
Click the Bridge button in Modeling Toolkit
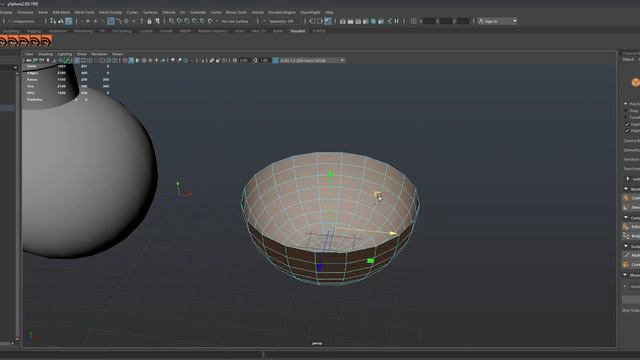point(631,236)
